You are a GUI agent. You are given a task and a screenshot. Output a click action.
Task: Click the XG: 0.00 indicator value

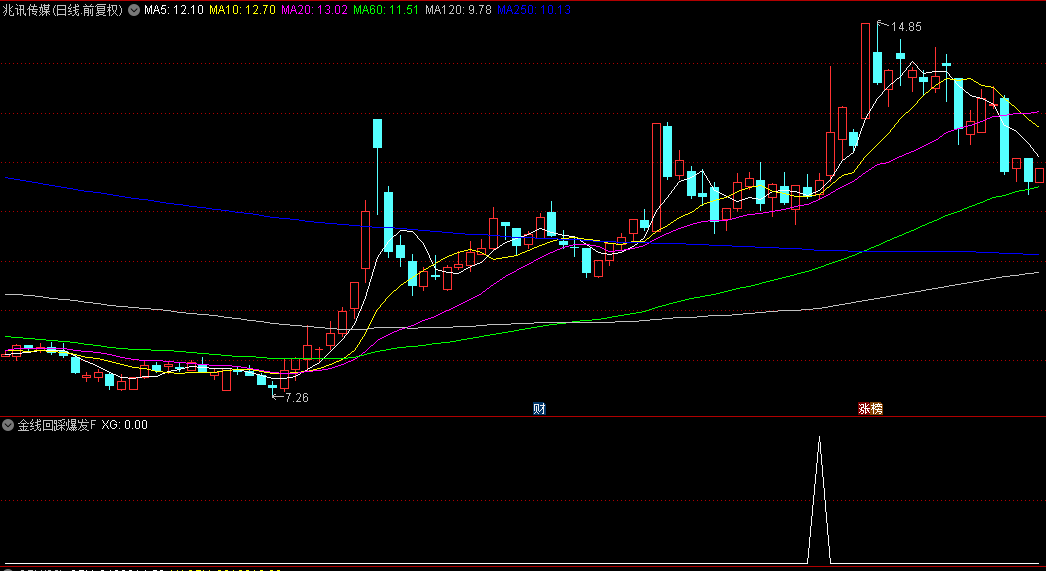coord(125,425)
